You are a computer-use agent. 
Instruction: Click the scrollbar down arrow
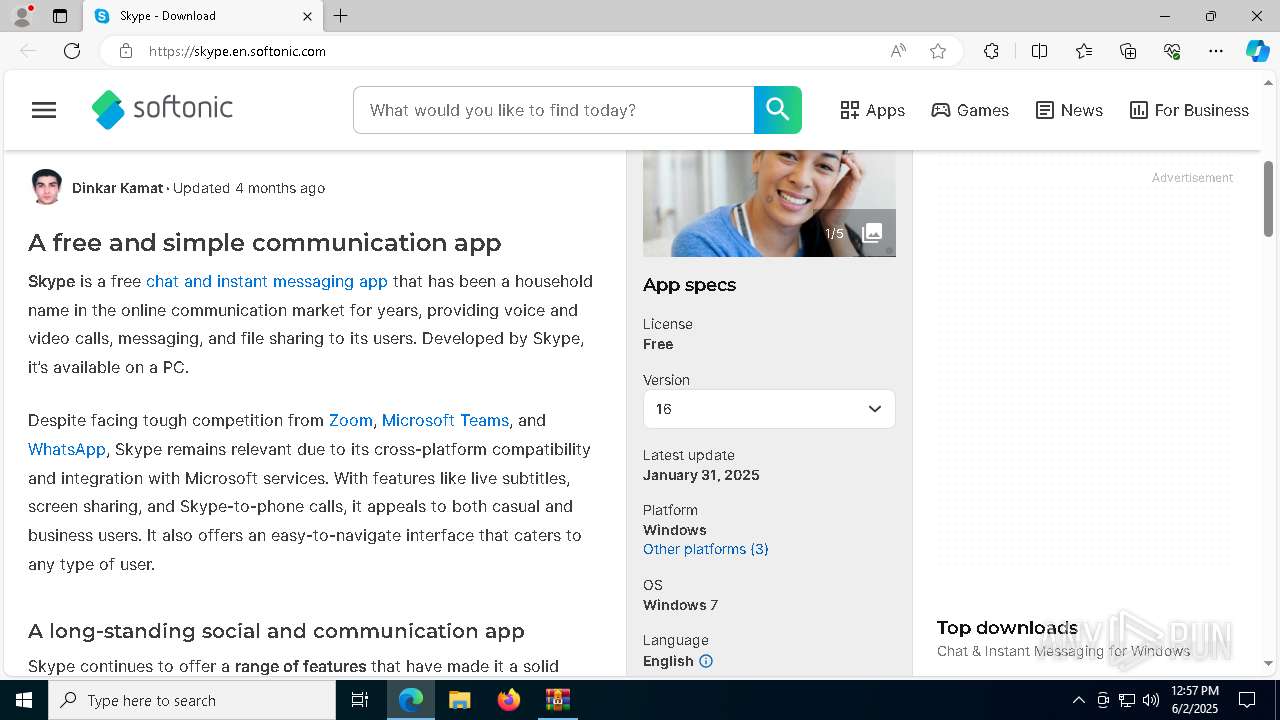point(1268,663)
